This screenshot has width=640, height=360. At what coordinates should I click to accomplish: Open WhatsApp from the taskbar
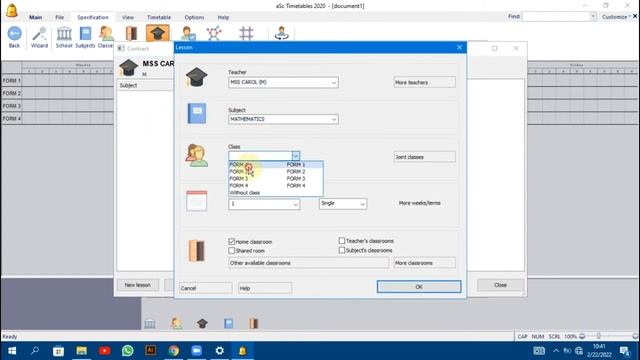128,351
